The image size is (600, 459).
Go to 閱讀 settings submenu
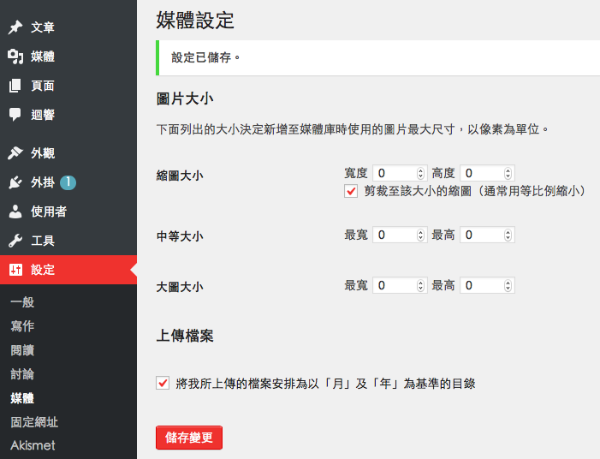[22, 350]
